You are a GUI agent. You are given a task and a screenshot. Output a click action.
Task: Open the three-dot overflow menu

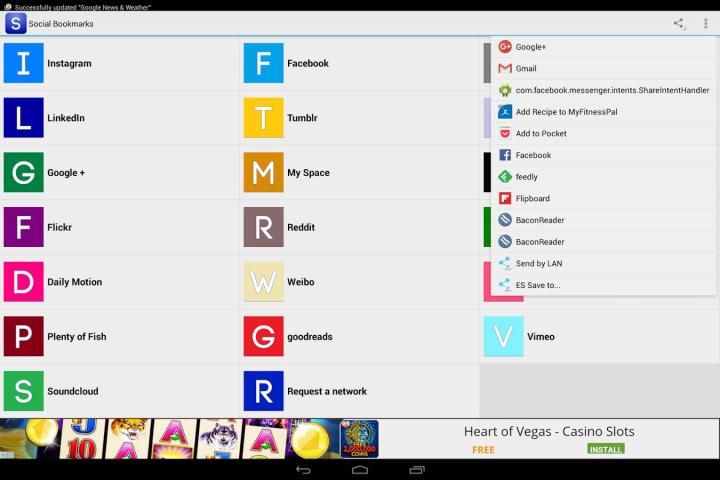pyautogui.click(x=706, y=24)
